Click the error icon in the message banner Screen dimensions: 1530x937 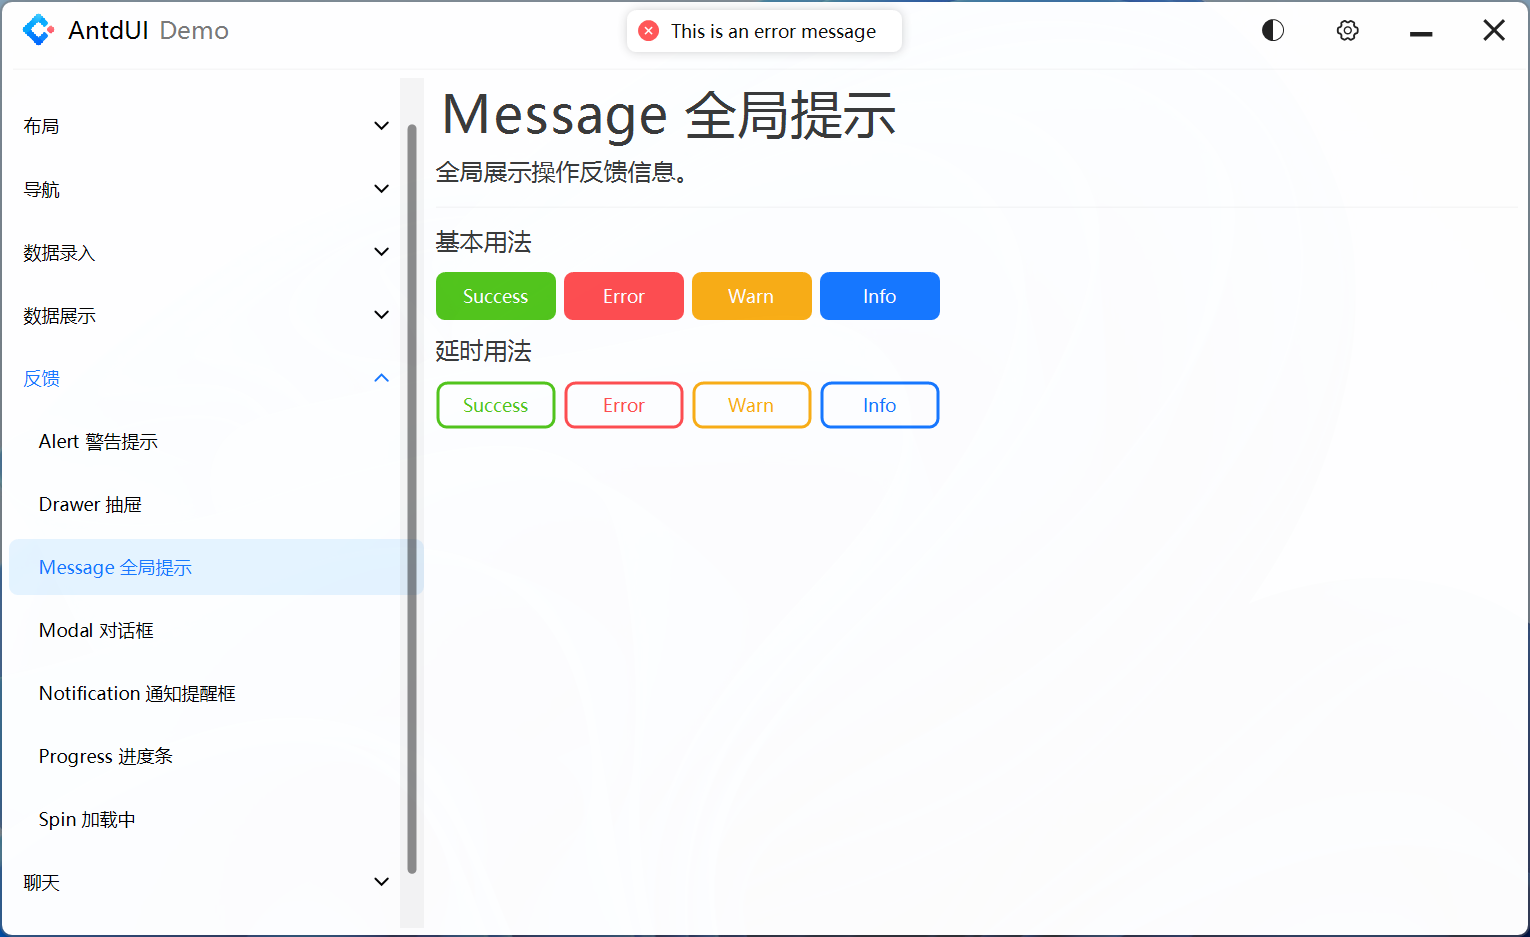pyautogui.click(x=649, y=31)
